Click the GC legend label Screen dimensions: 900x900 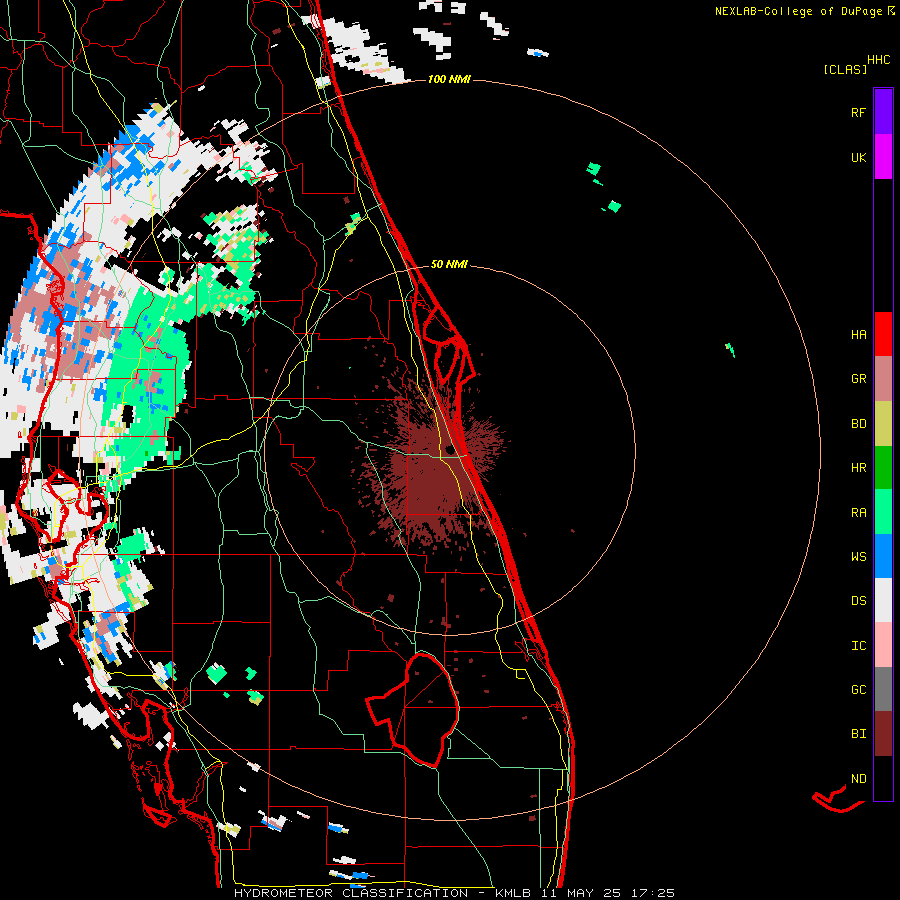[858, 690]
